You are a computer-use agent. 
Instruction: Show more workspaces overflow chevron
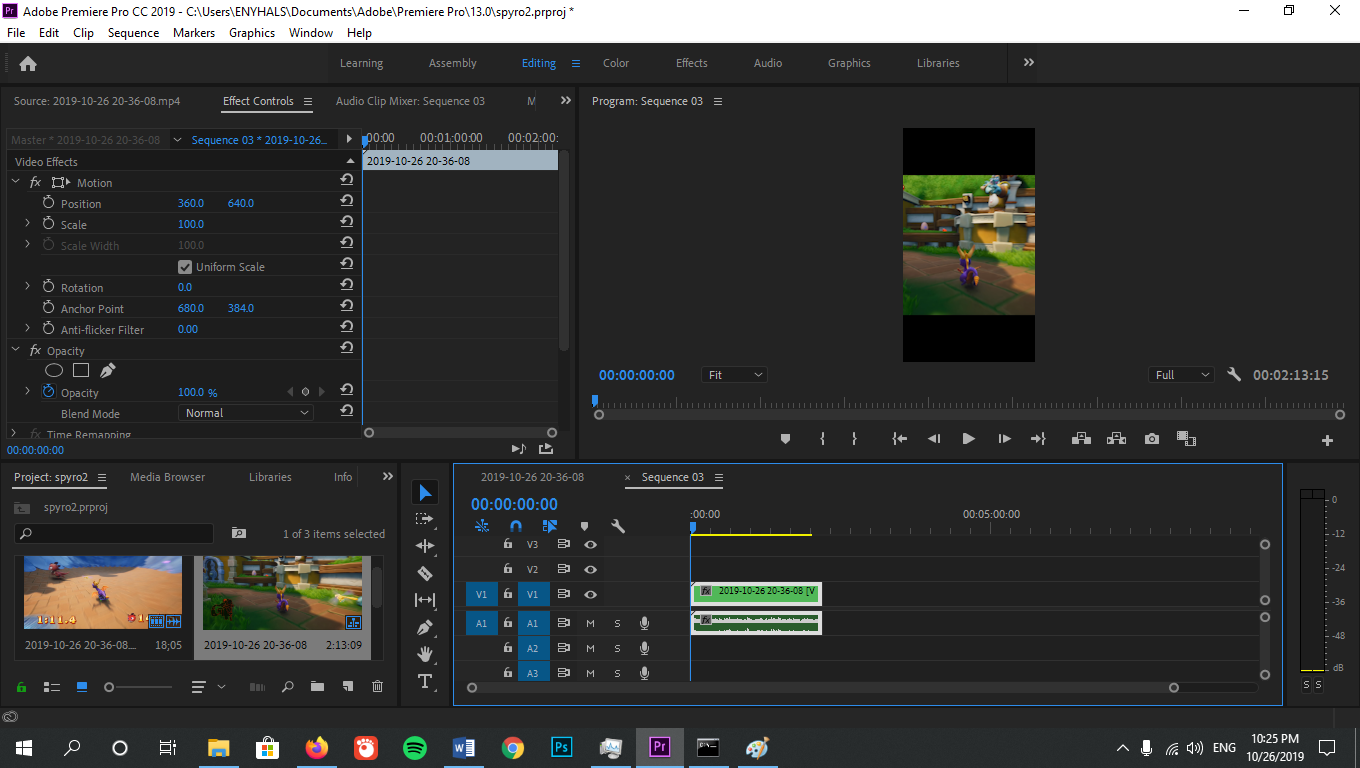[1029, 63]
